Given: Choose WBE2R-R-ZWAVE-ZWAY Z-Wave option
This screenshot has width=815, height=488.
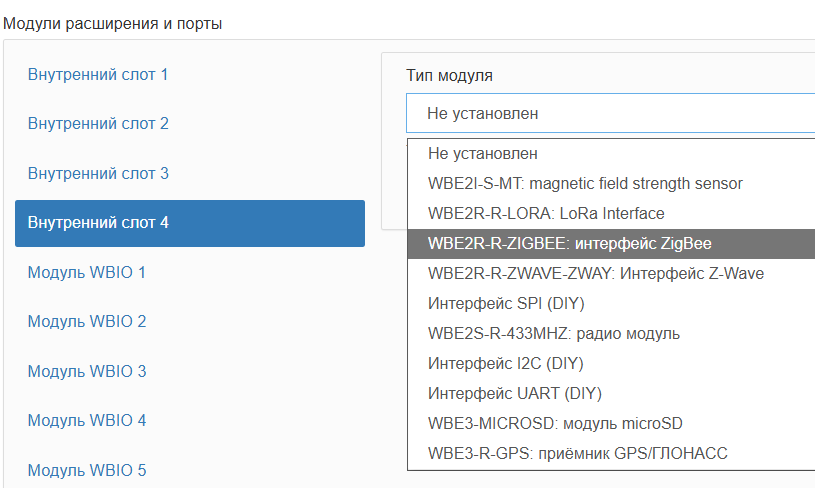Looking at the screenshot, I should (596, 273).
